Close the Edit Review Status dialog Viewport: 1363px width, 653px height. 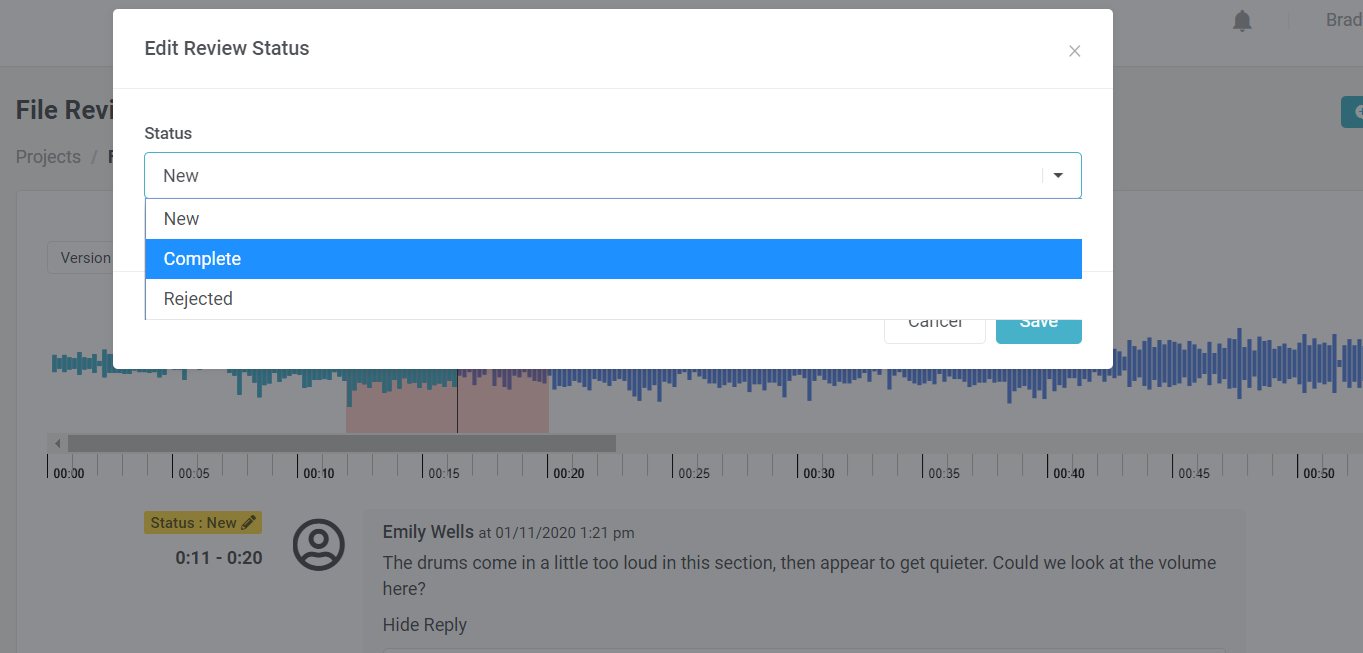coord(1074,51)
